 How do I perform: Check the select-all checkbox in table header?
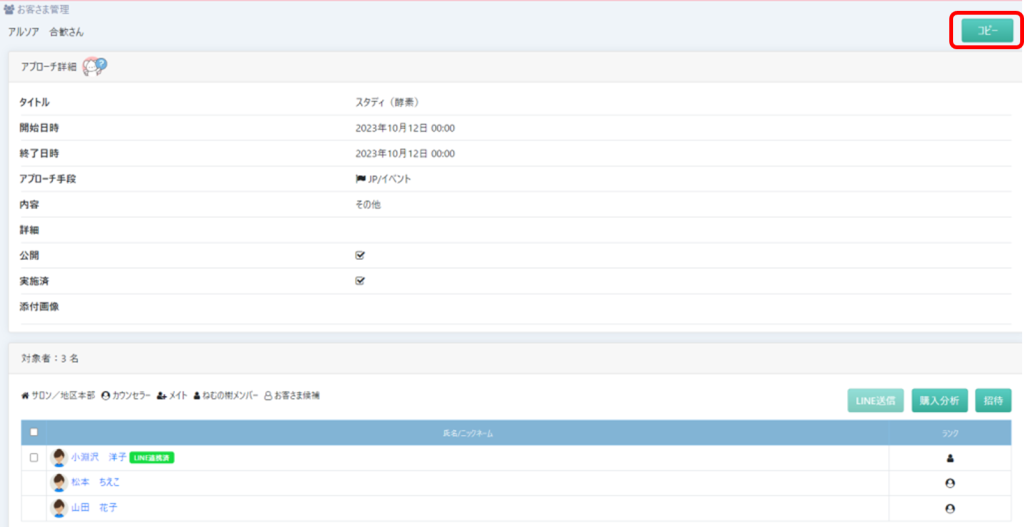pos(34,433)
